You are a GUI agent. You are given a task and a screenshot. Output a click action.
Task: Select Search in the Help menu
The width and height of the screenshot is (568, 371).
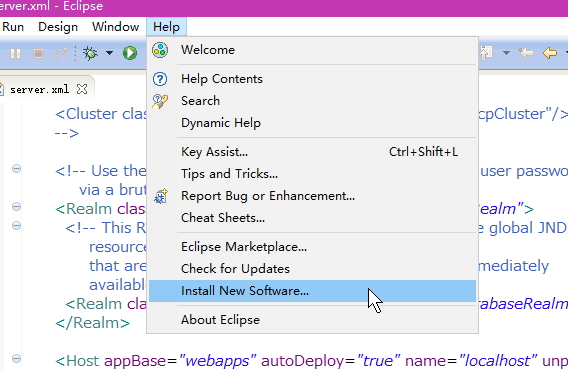coord(312,101)
